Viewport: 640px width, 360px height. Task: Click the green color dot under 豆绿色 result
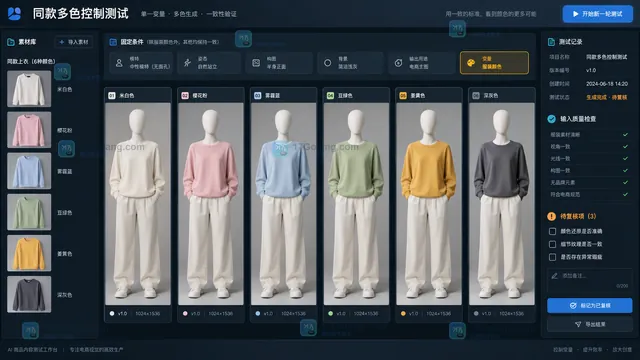[x=330, y=313]
